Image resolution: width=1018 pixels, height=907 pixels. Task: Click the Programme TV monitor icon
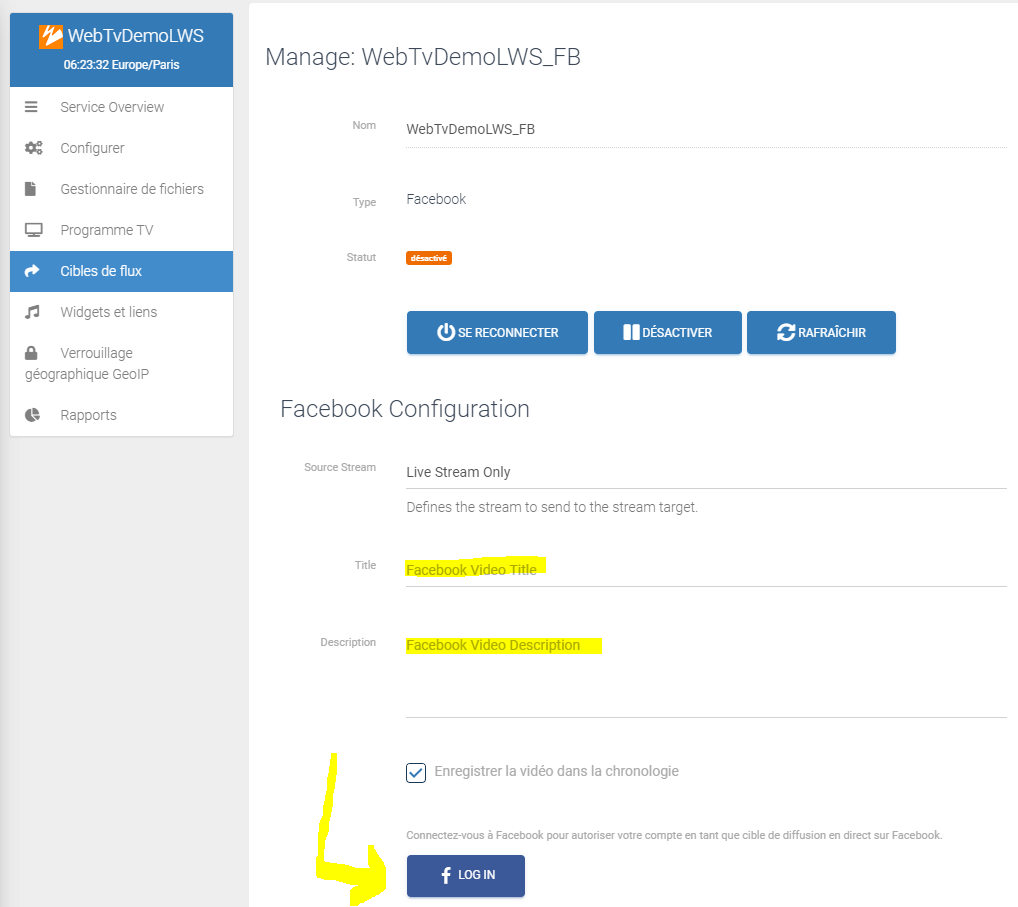point(34,230)
